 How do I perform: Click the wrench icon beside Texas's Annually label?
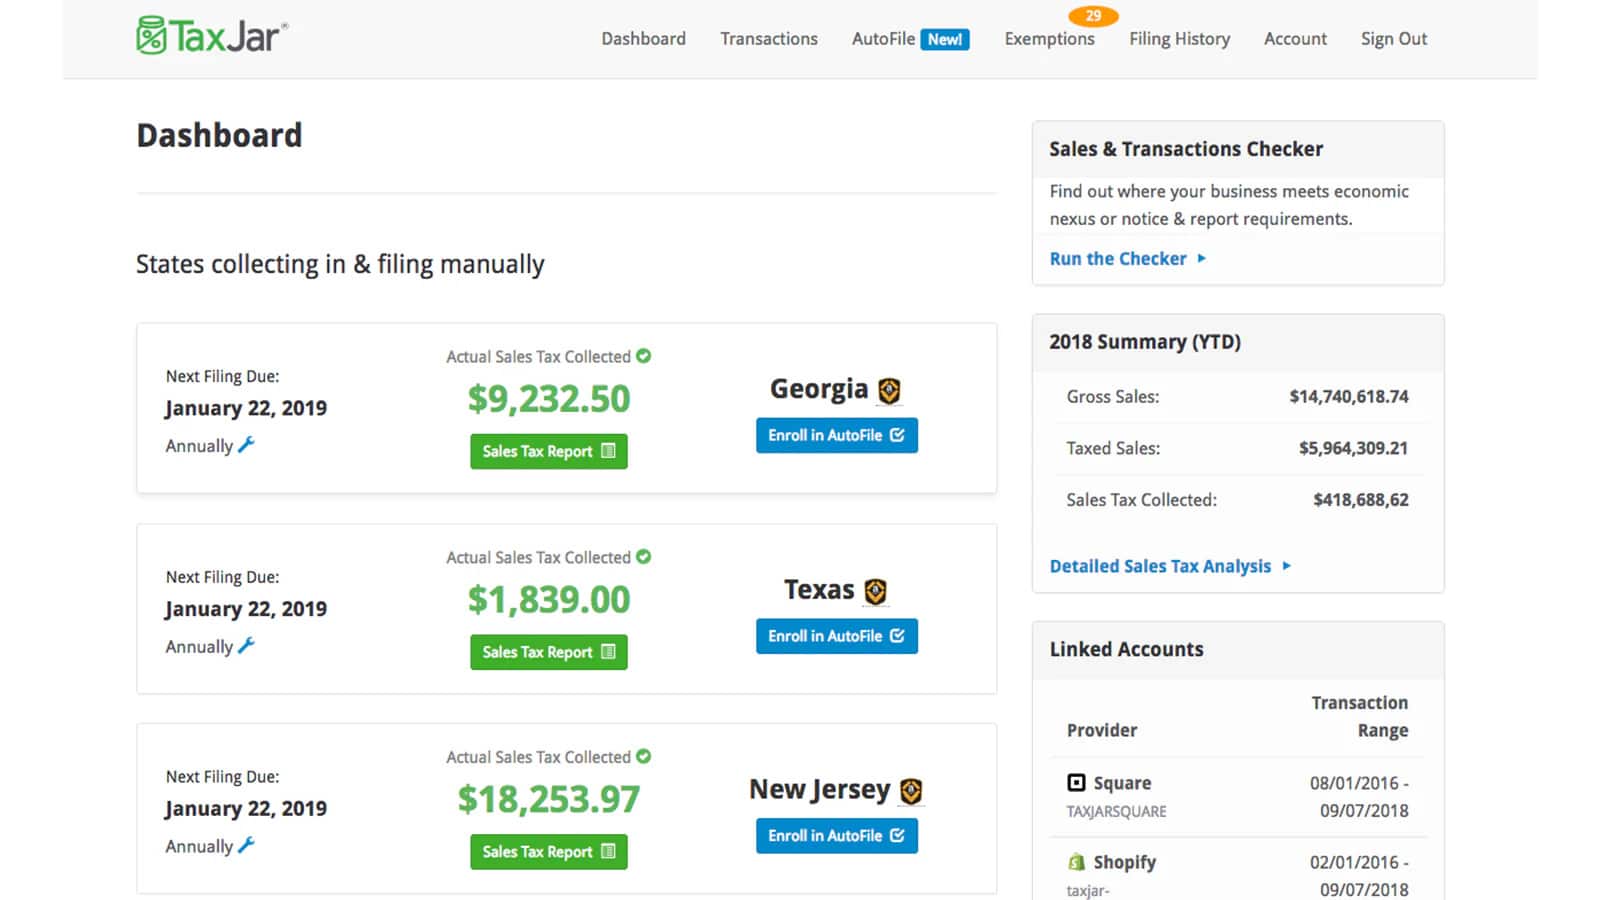[x=246, y=647]
